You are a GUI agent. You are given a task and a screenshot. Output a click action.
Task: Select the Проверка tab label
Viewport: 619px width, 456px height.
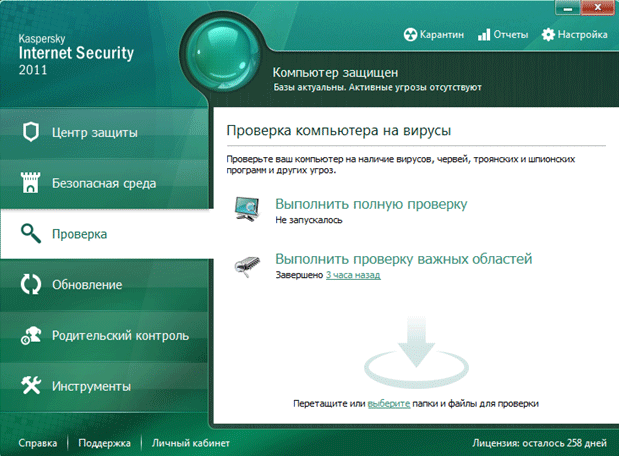tap(79, 234)
